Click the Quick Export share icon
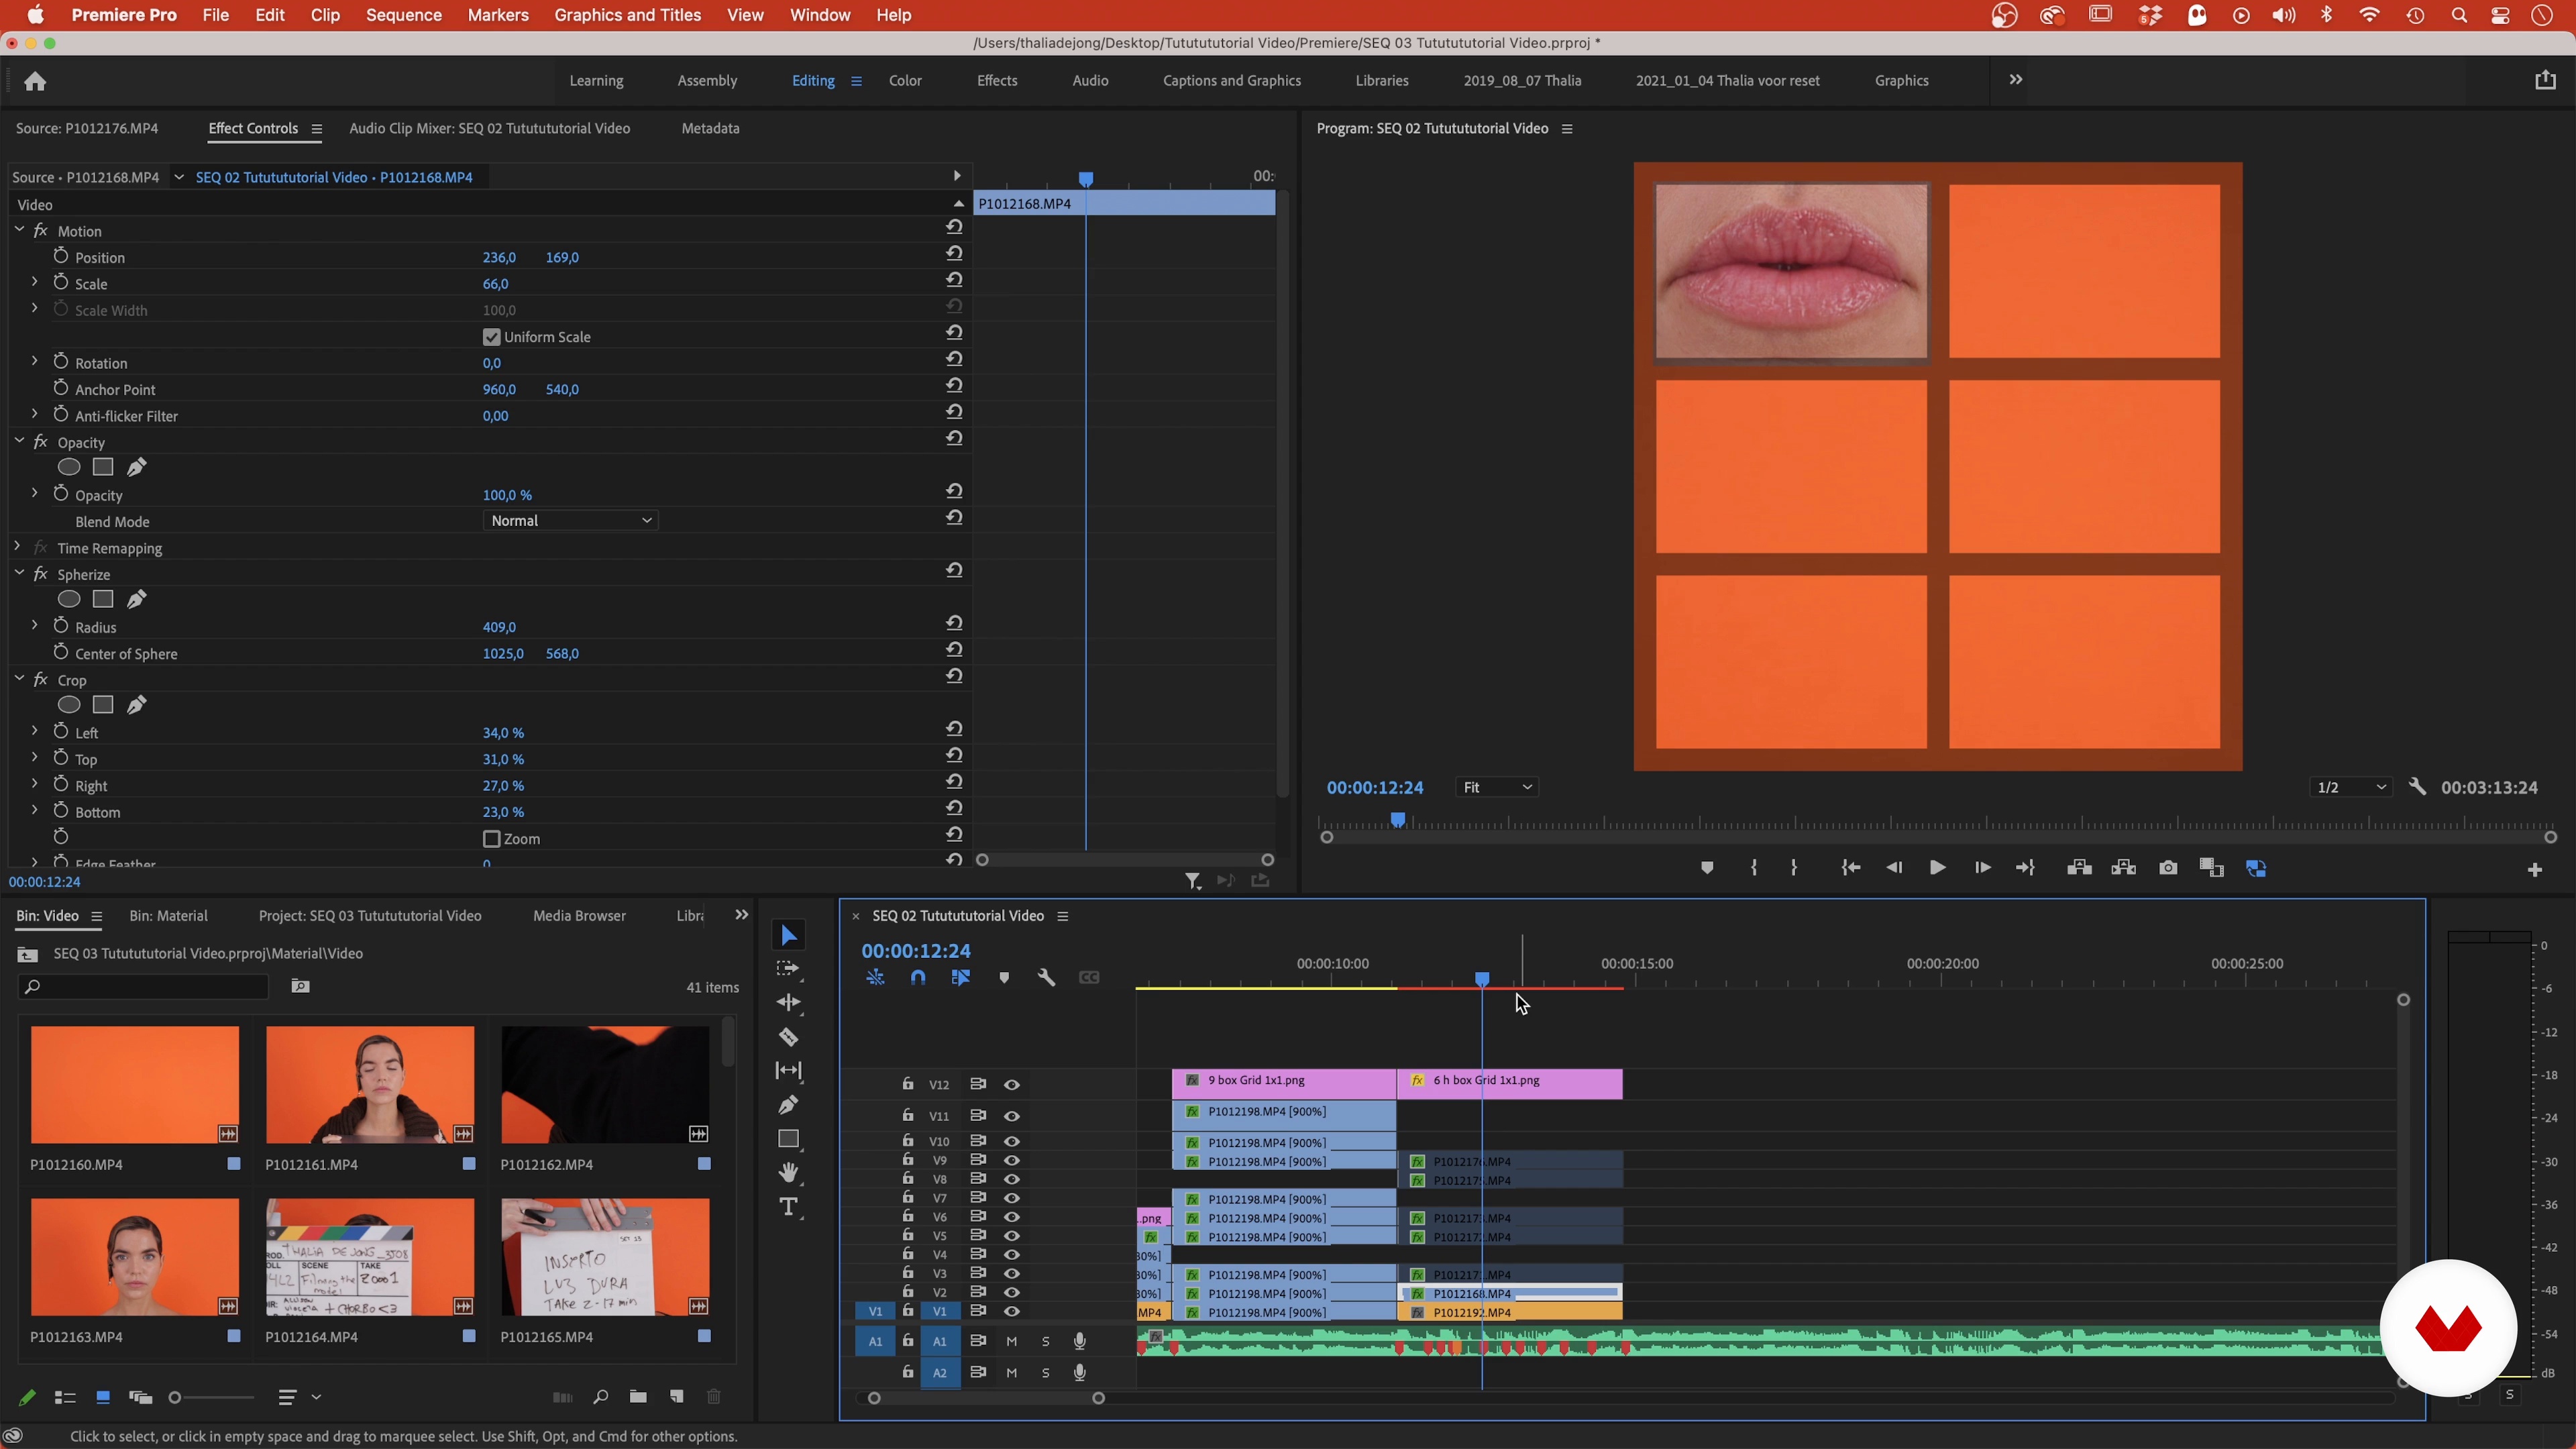The width and height of the screenshot is (2576, 1449). coord(2545,80)
